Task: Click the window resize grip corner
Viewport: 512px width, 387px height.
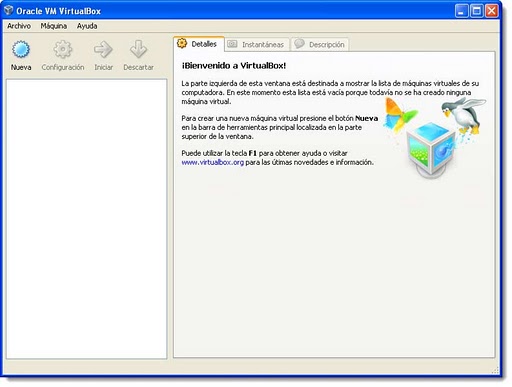Action: point(495,370)
